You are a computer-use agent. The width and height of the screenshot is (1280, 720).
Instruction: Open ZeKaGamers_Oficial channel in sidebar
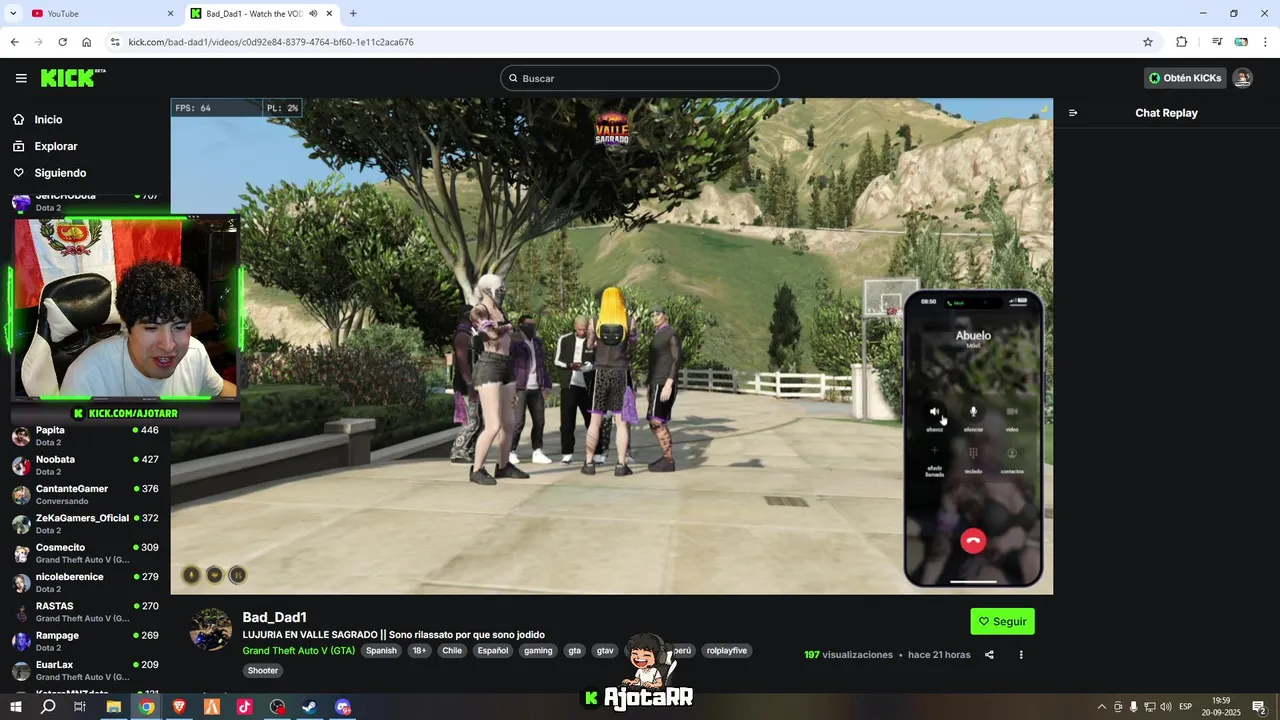coord(85,524)
